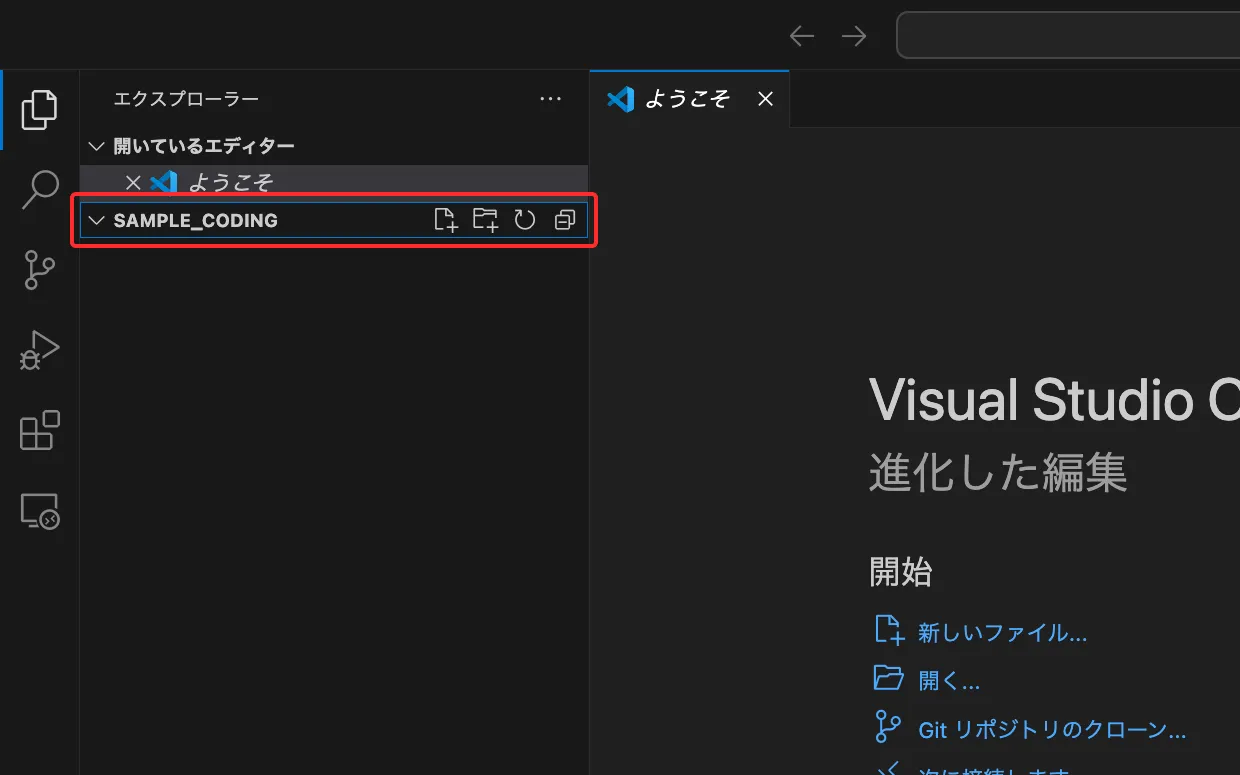Viewport: 1240px width, 775px height.
Task: Close the ようこそ editor tab
Action: [765, 99]
